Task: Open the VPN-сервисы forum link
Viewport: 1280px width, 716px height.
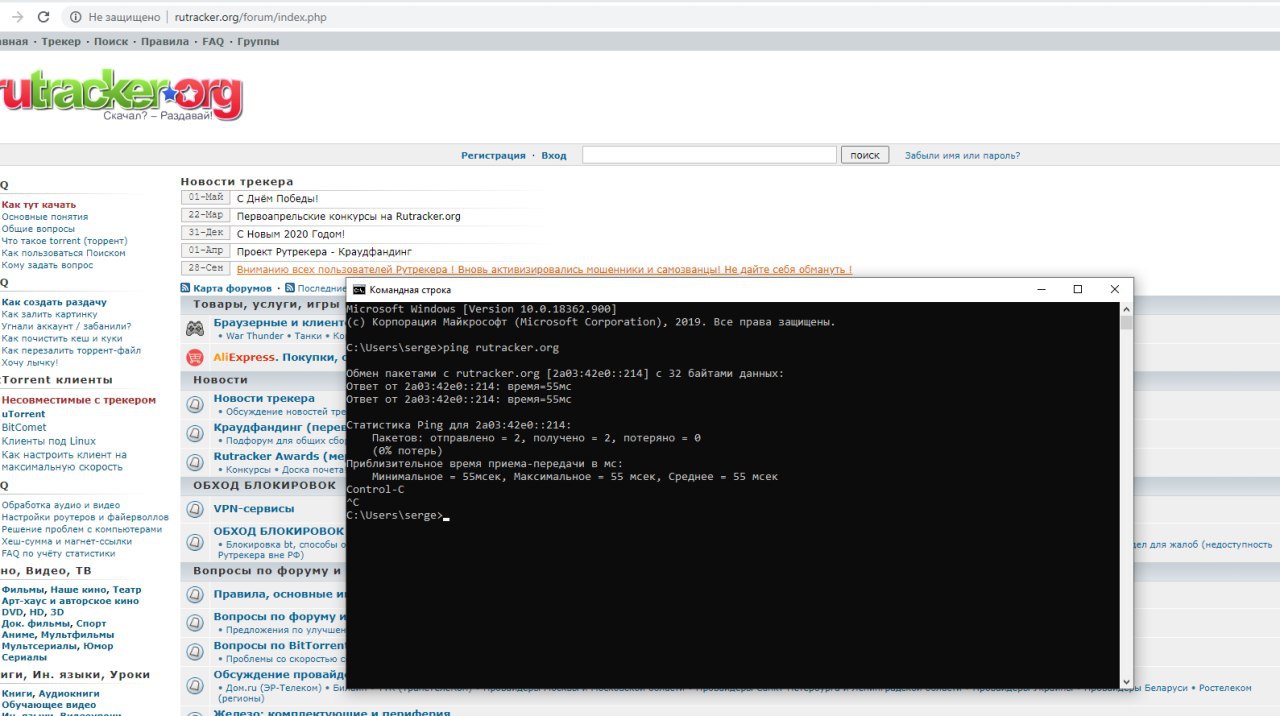Action: point(254,508)
